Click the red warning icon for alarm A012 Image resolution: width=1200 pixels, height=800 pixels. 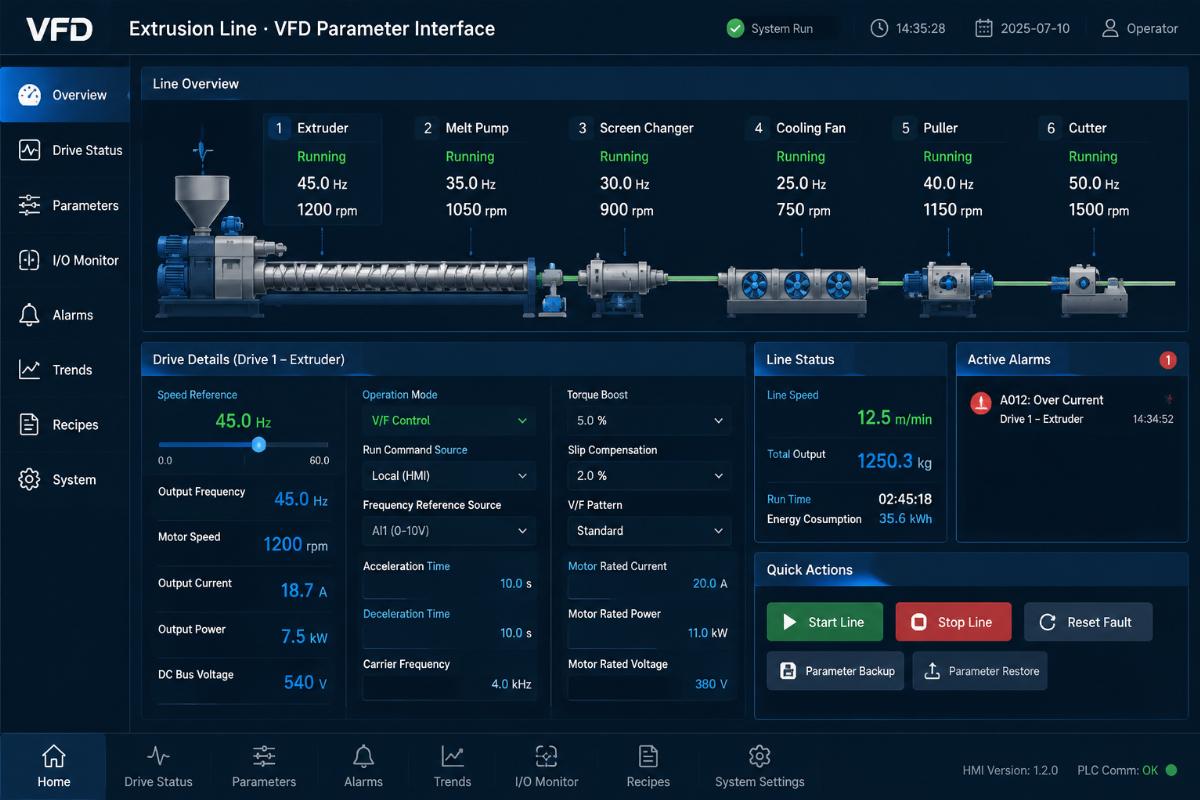980,403
